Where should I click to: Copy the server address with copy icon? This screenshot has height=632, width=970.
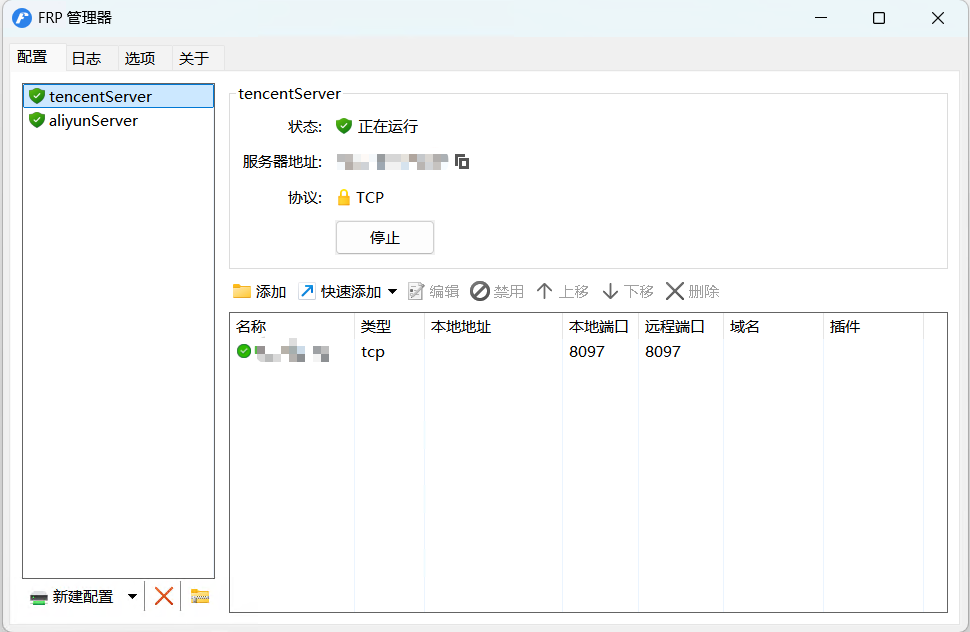[x=462, y=161]
